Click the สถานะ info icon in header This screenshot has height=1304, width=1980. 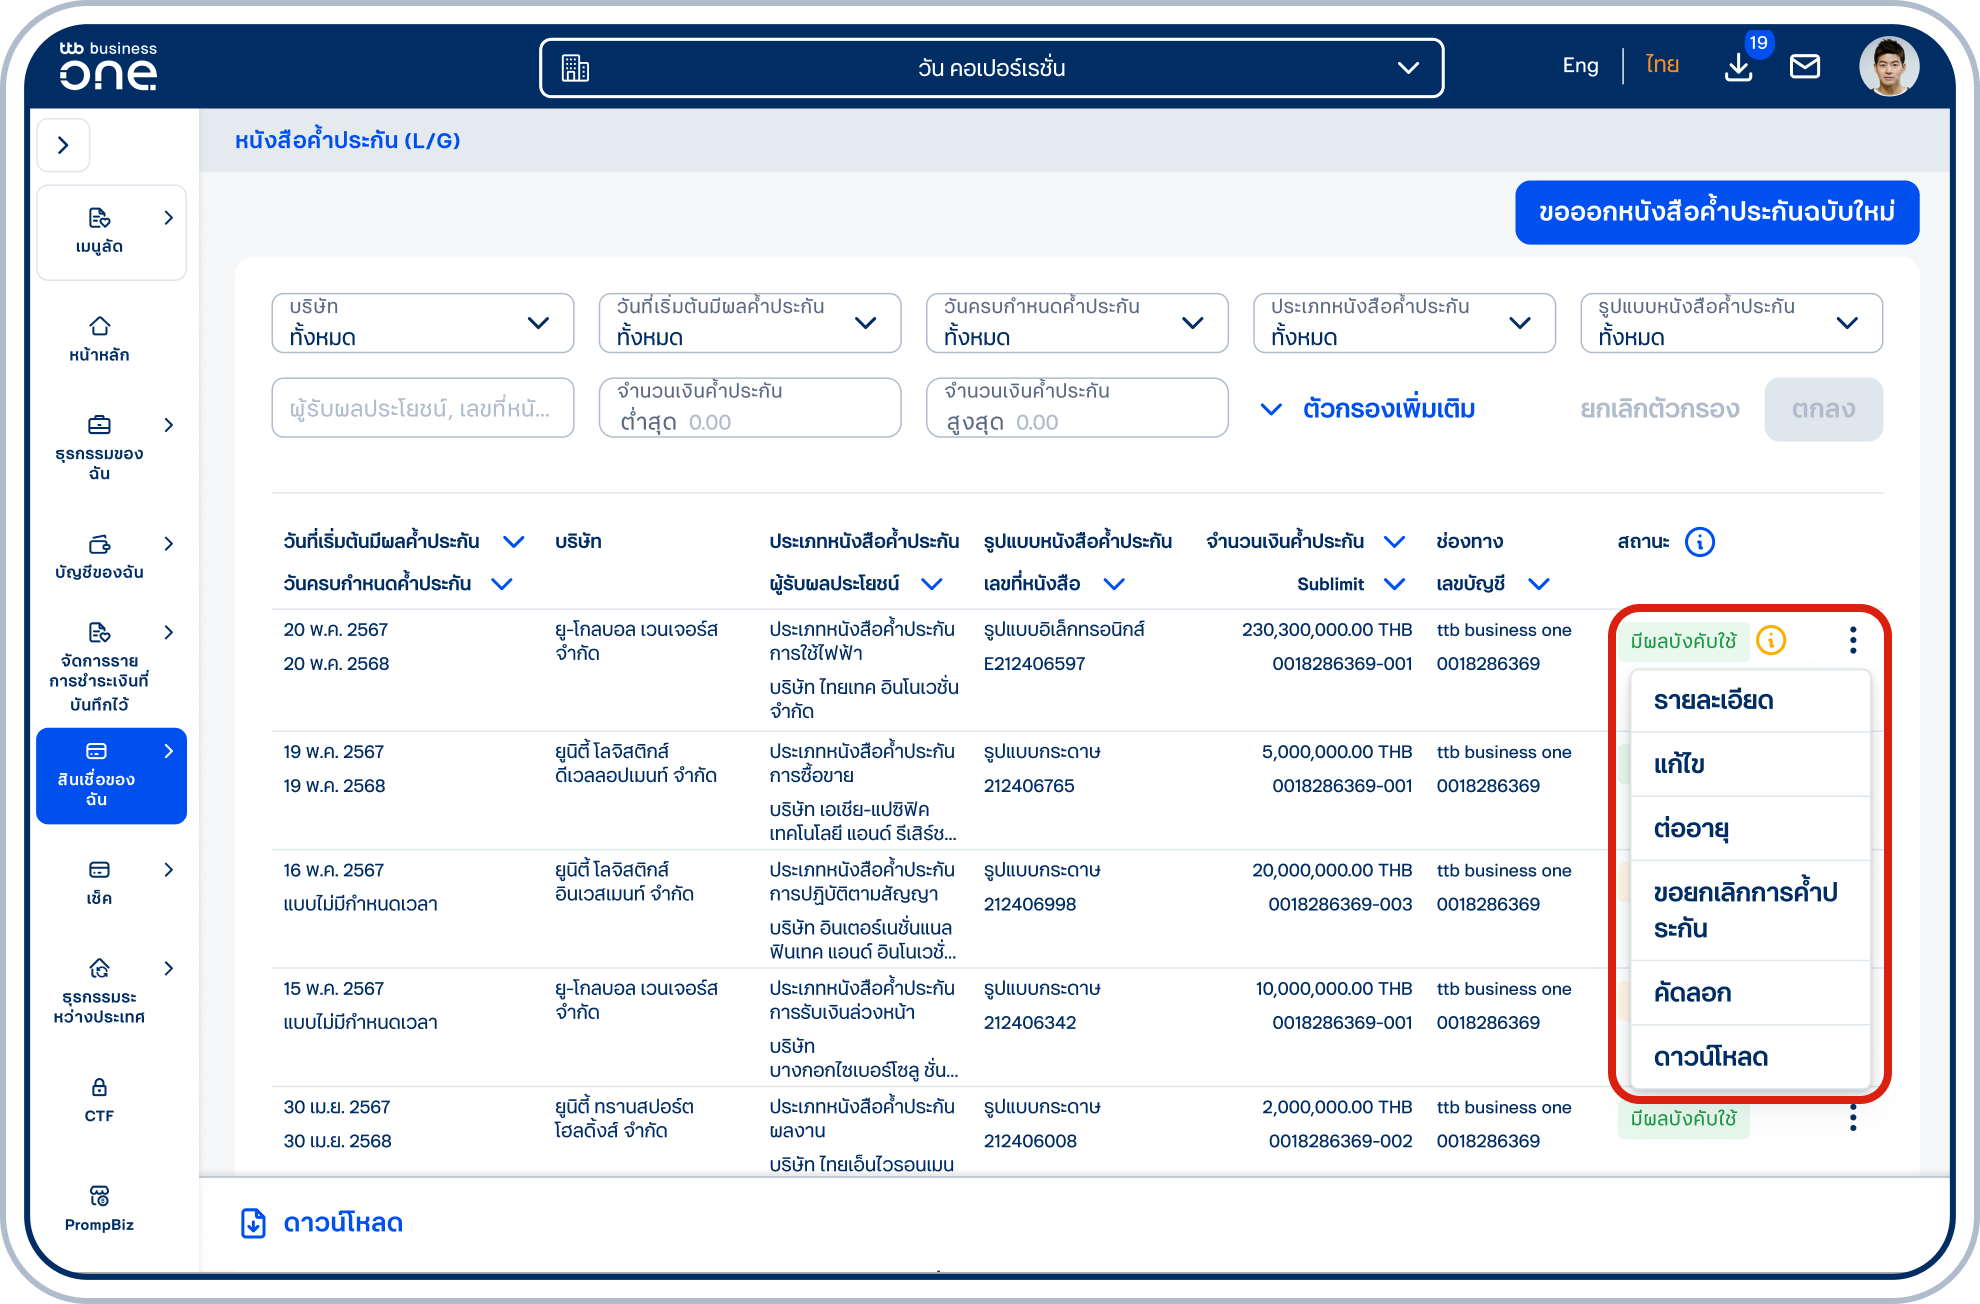1700,542
